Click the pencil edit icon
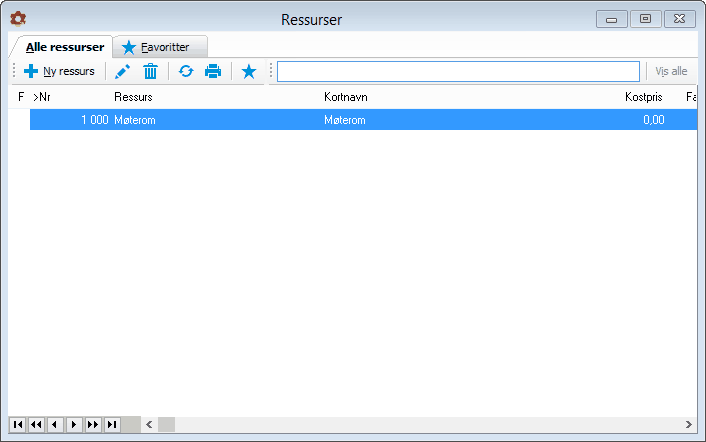 point(122,71)
